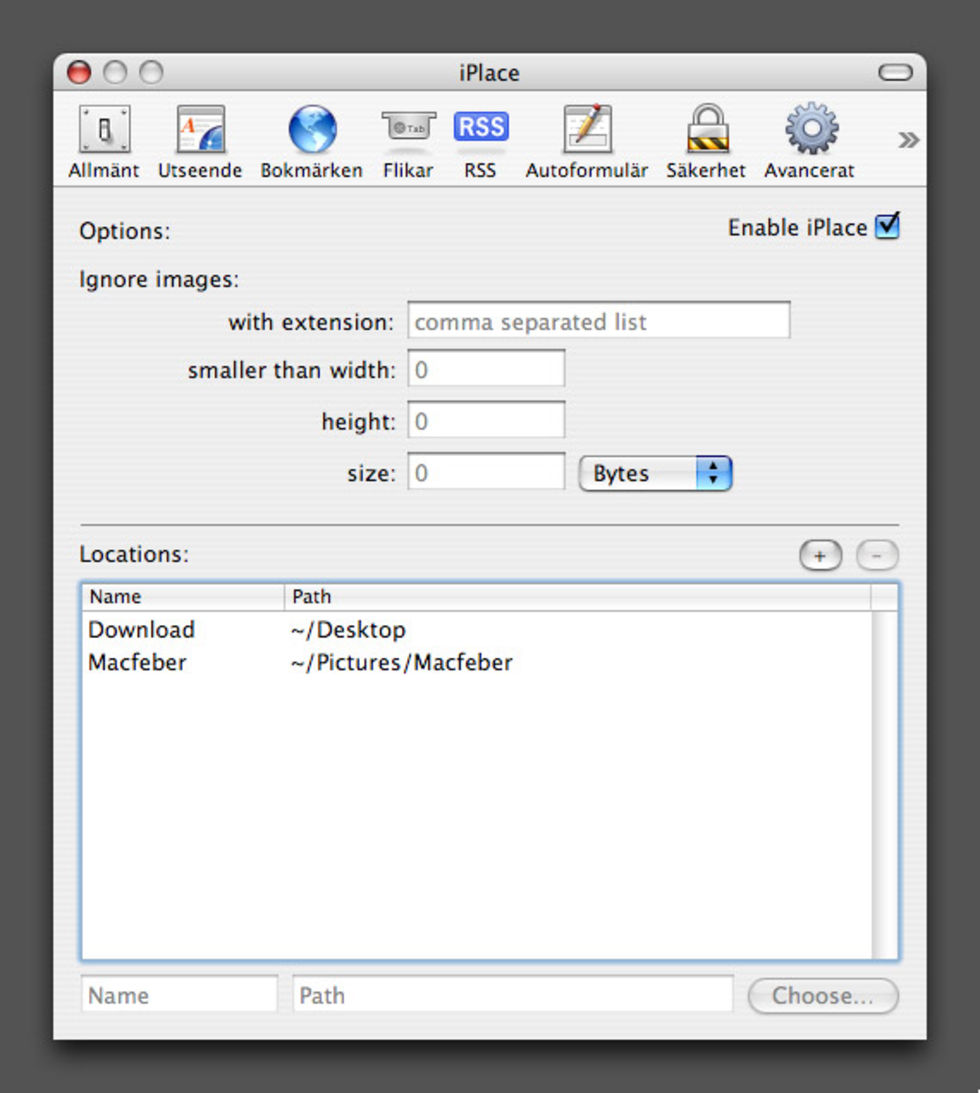
Task: Focus the smaller than width field
Action: 486,370
